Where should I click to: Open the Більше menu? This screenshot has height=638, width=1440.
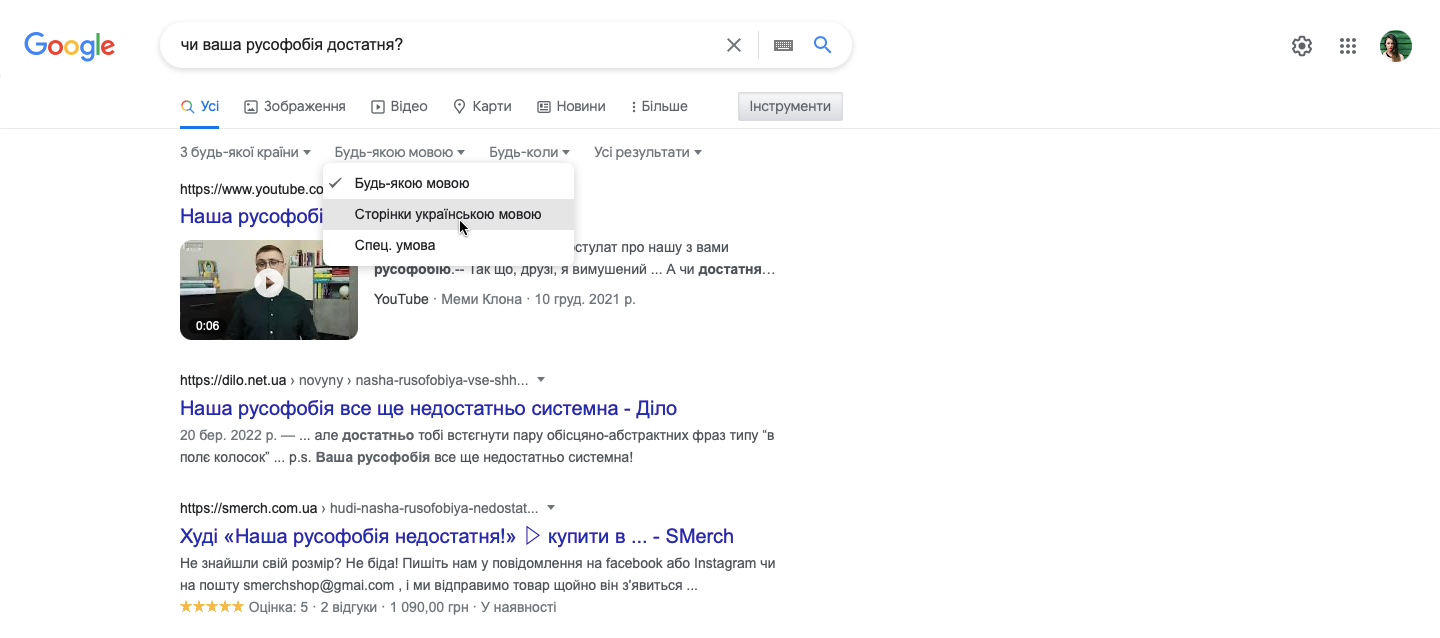point(659,105)
